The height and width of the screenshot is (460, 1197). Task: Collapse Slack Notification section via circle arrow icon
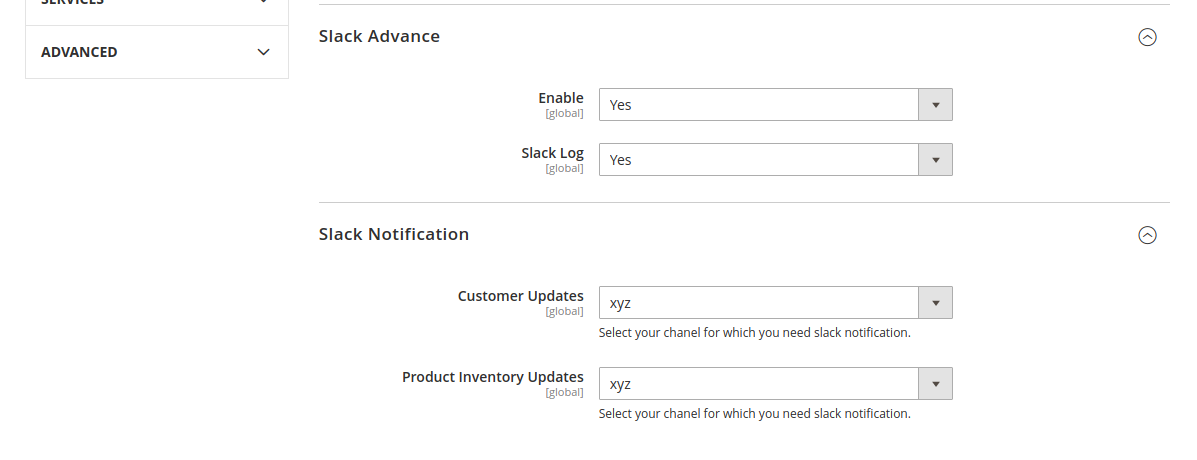pyautogui.click(x=1147, y=235)
